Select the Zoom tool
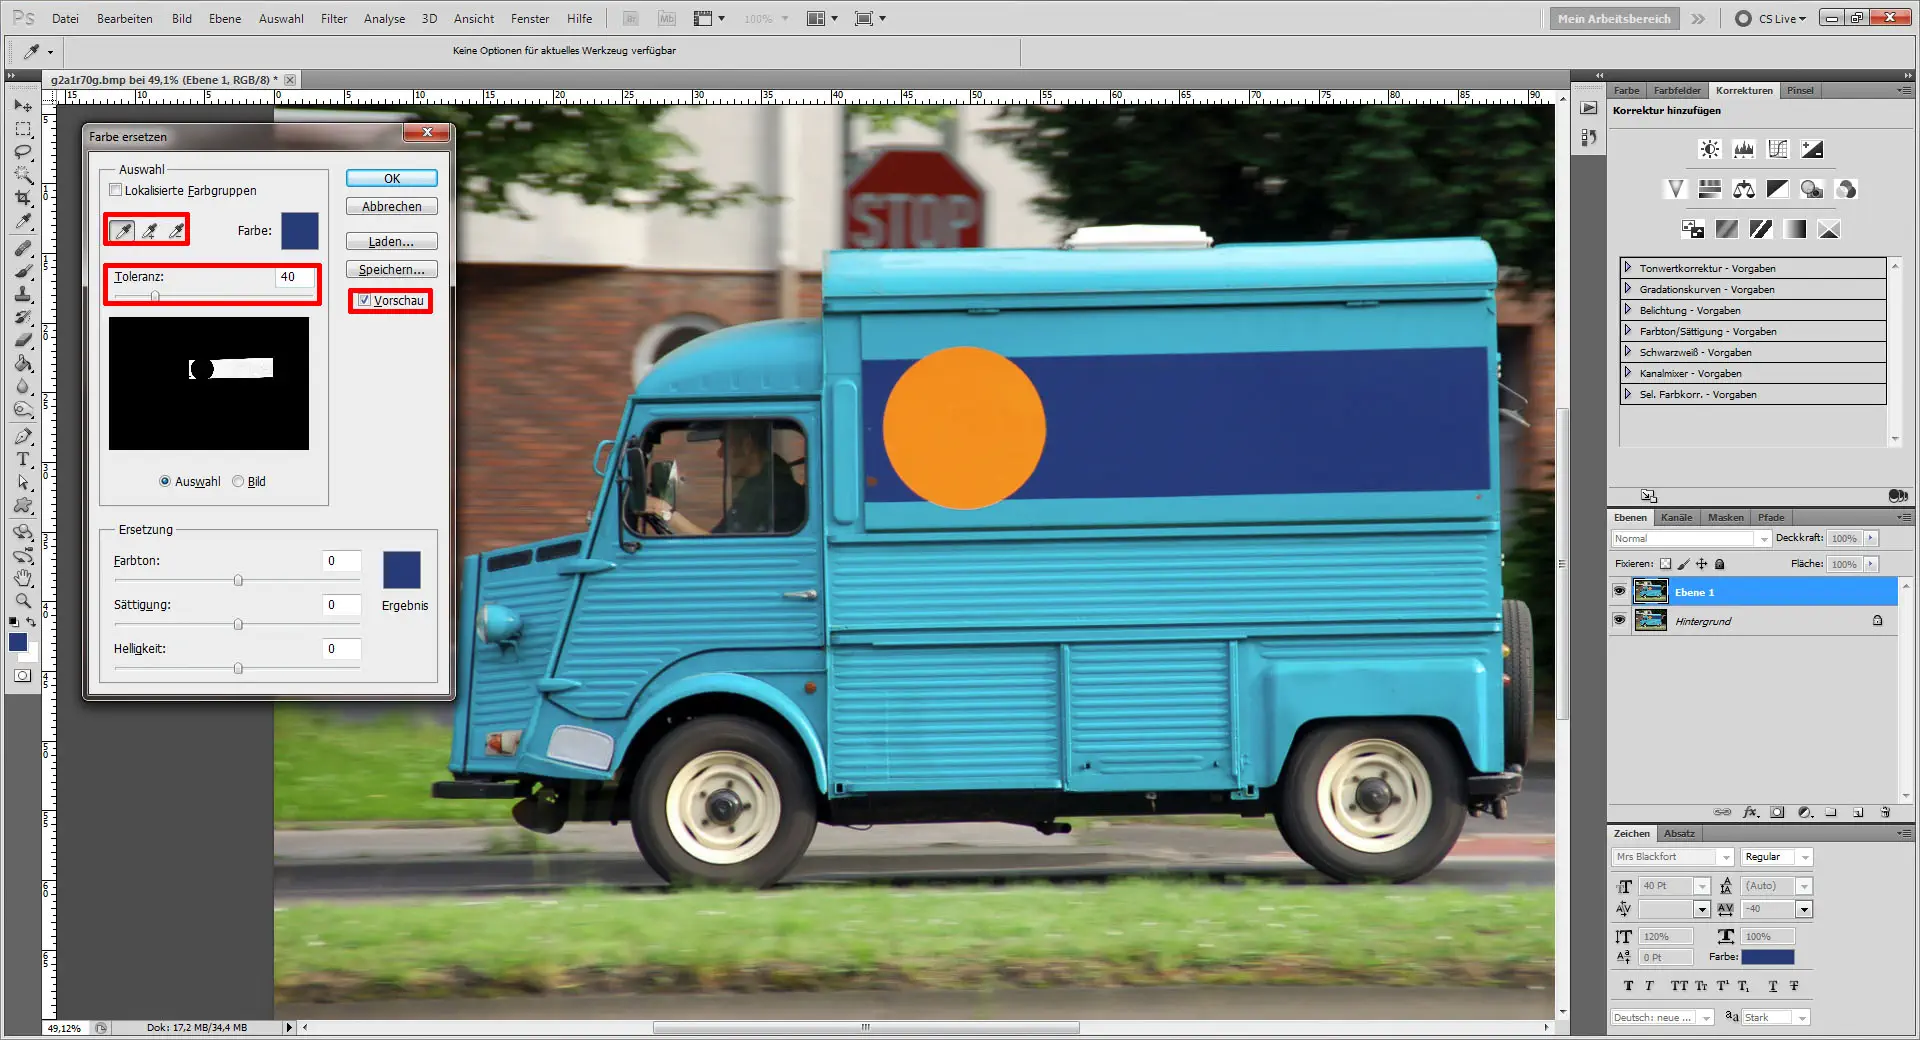The height and width of the screenshot is (1040, 1920). pos(22,601)
